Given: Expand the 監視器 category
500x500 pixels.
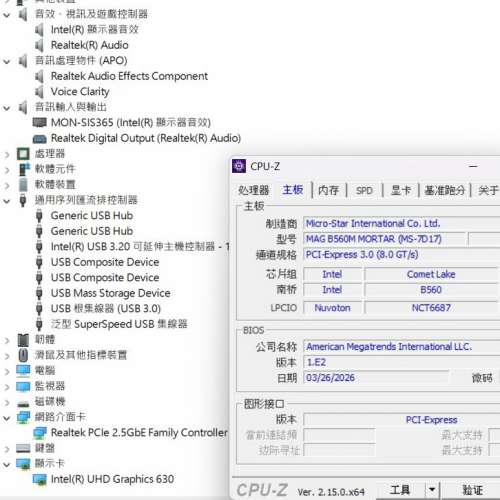Looking at the screenshot, I should tap(7, 387).
